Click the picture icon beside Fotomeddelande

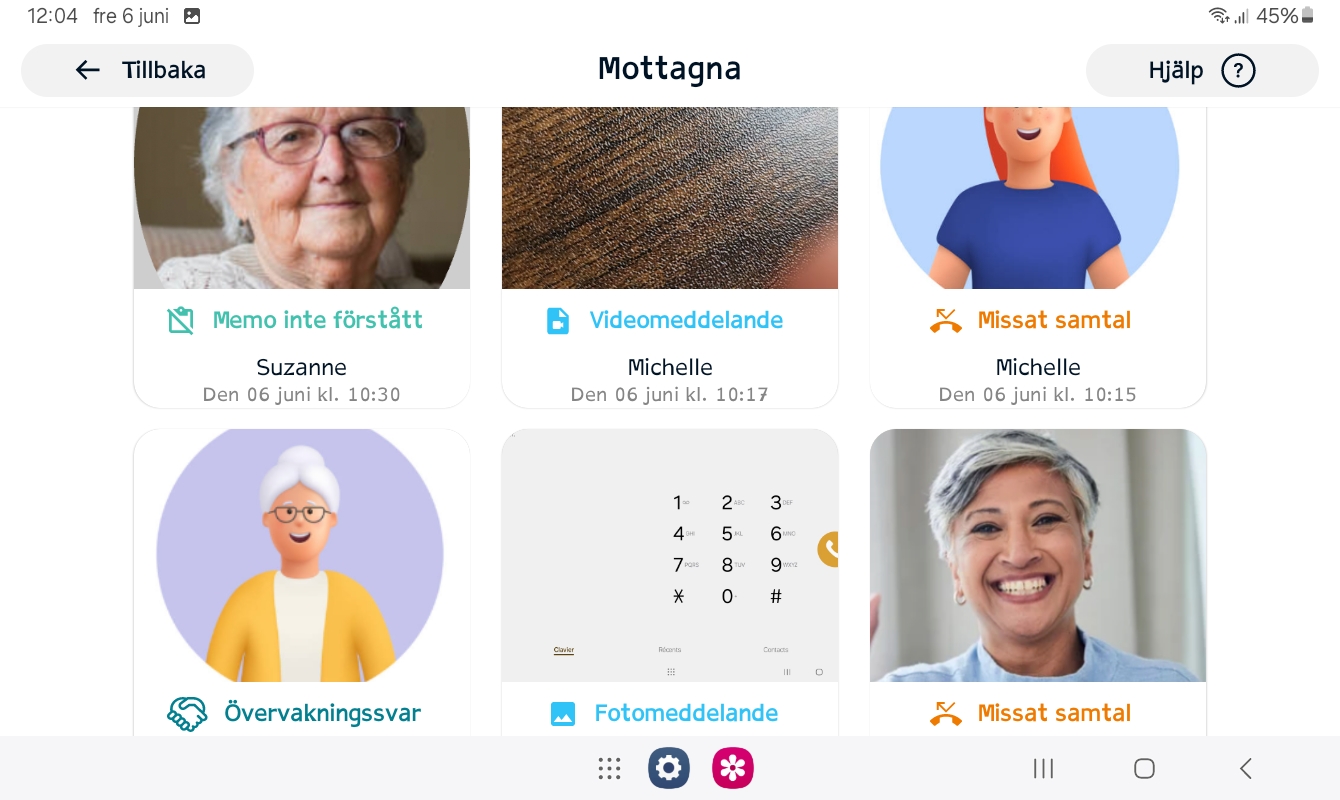pos(563,714)
